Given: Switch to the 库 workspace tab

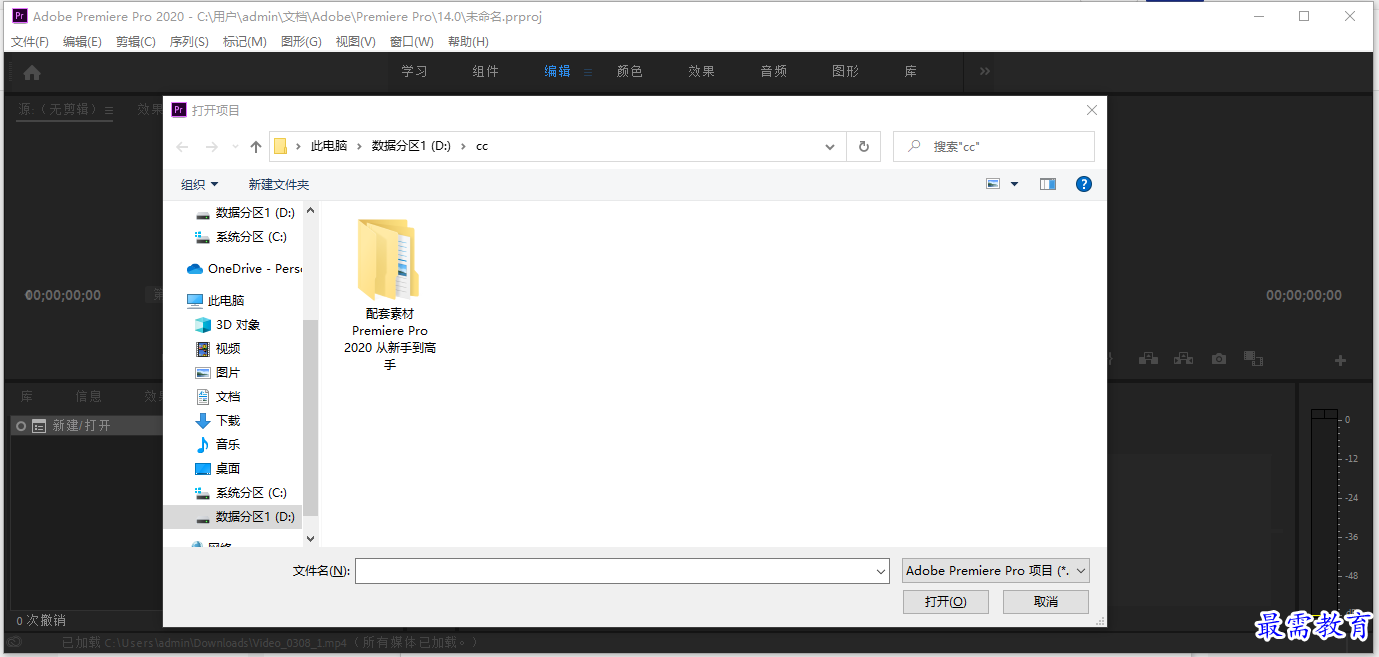Looking at the screenshot, I should coord(911,72).
